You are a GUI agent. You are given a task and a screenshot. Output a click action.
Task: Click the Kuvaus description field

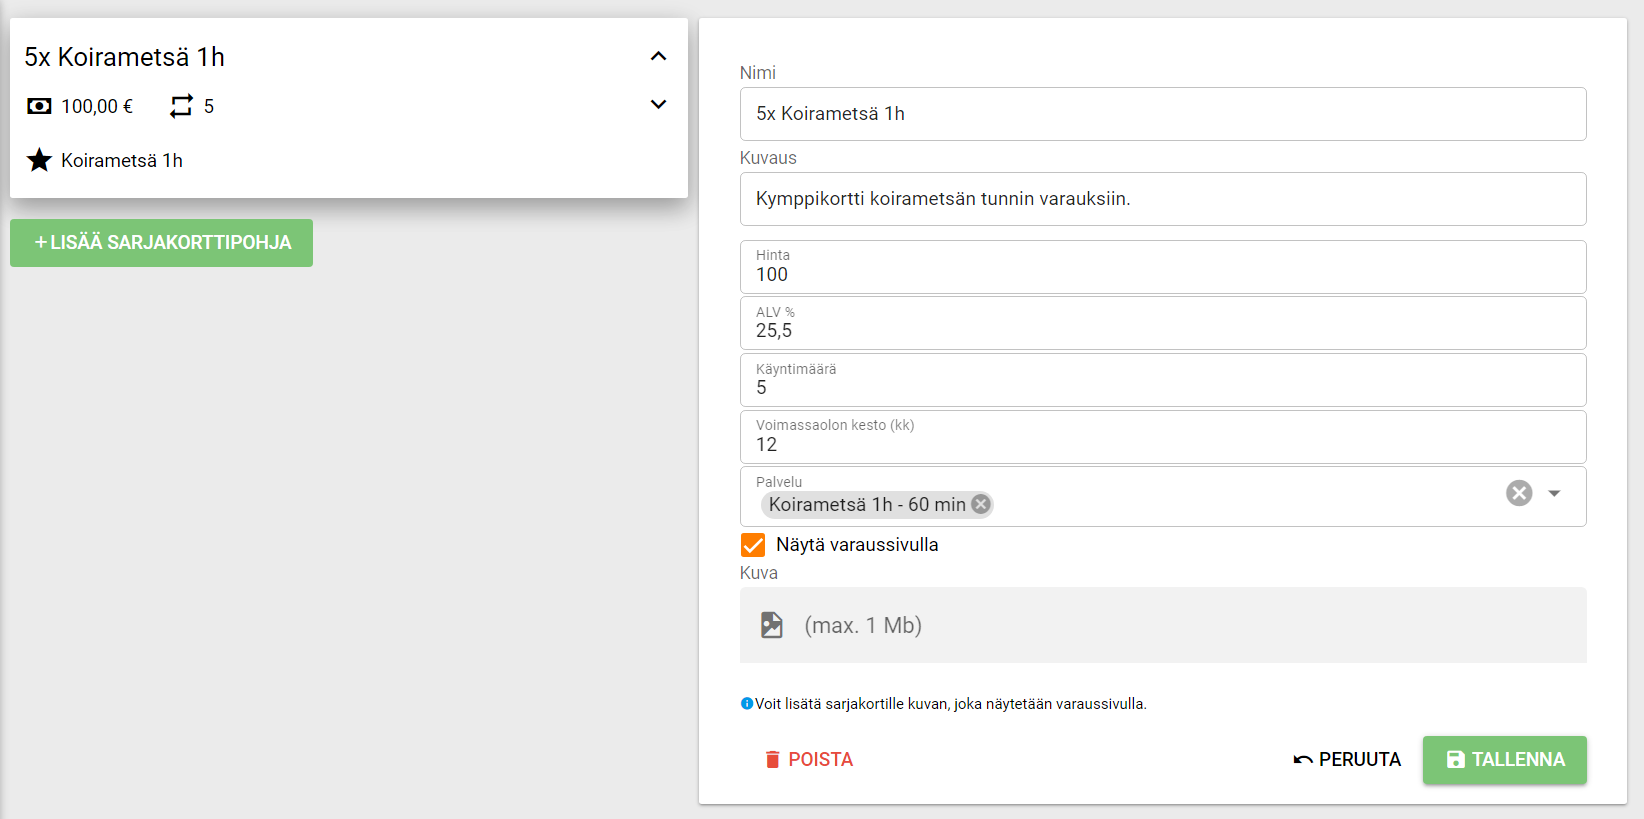1163,199
